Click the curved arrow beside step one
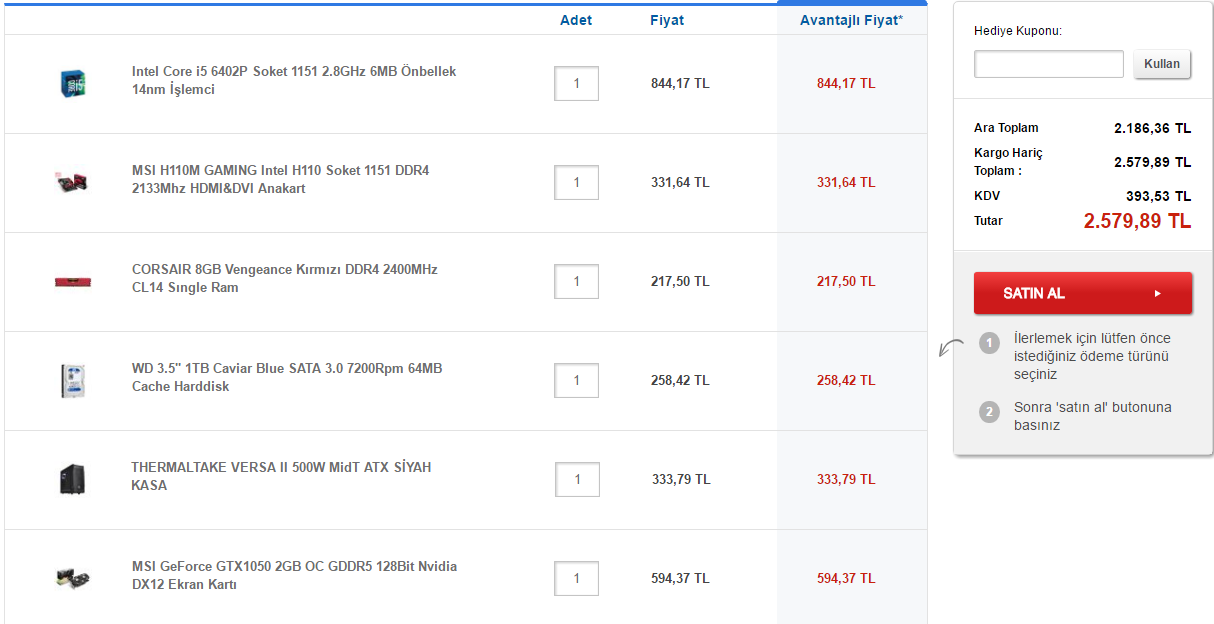 tap(951, 348)
